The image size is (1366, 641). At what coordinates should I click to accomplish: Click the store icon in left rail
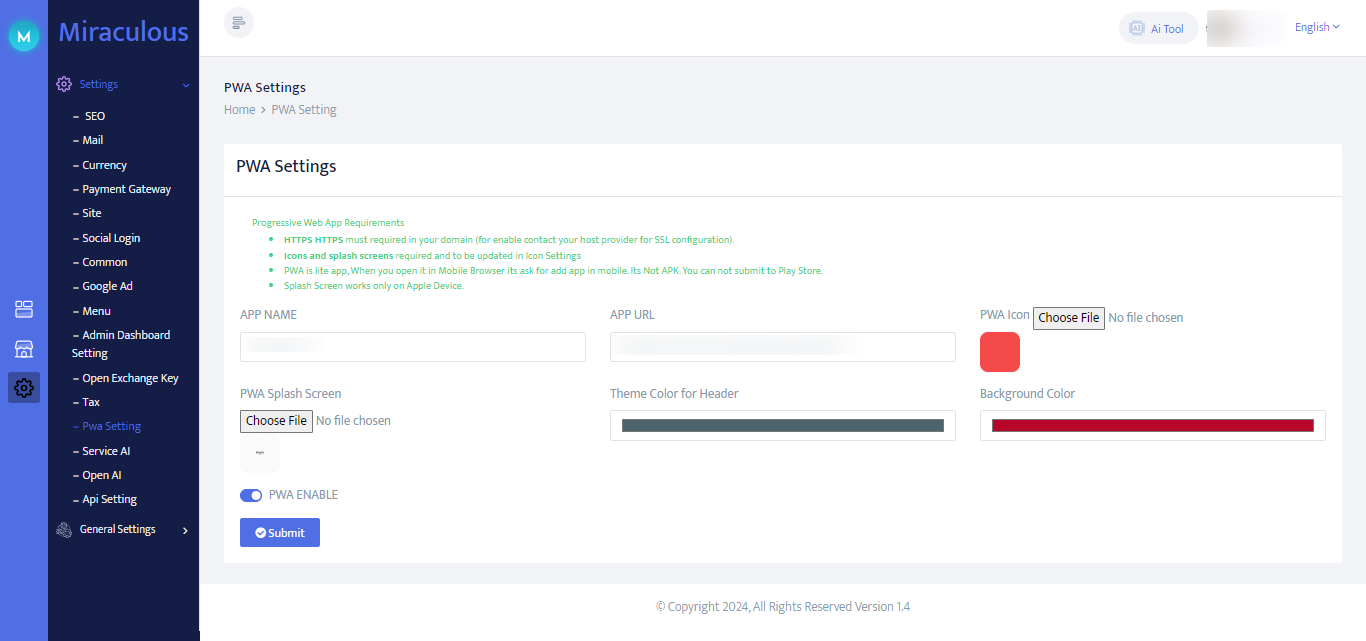(x=24, y=349)
